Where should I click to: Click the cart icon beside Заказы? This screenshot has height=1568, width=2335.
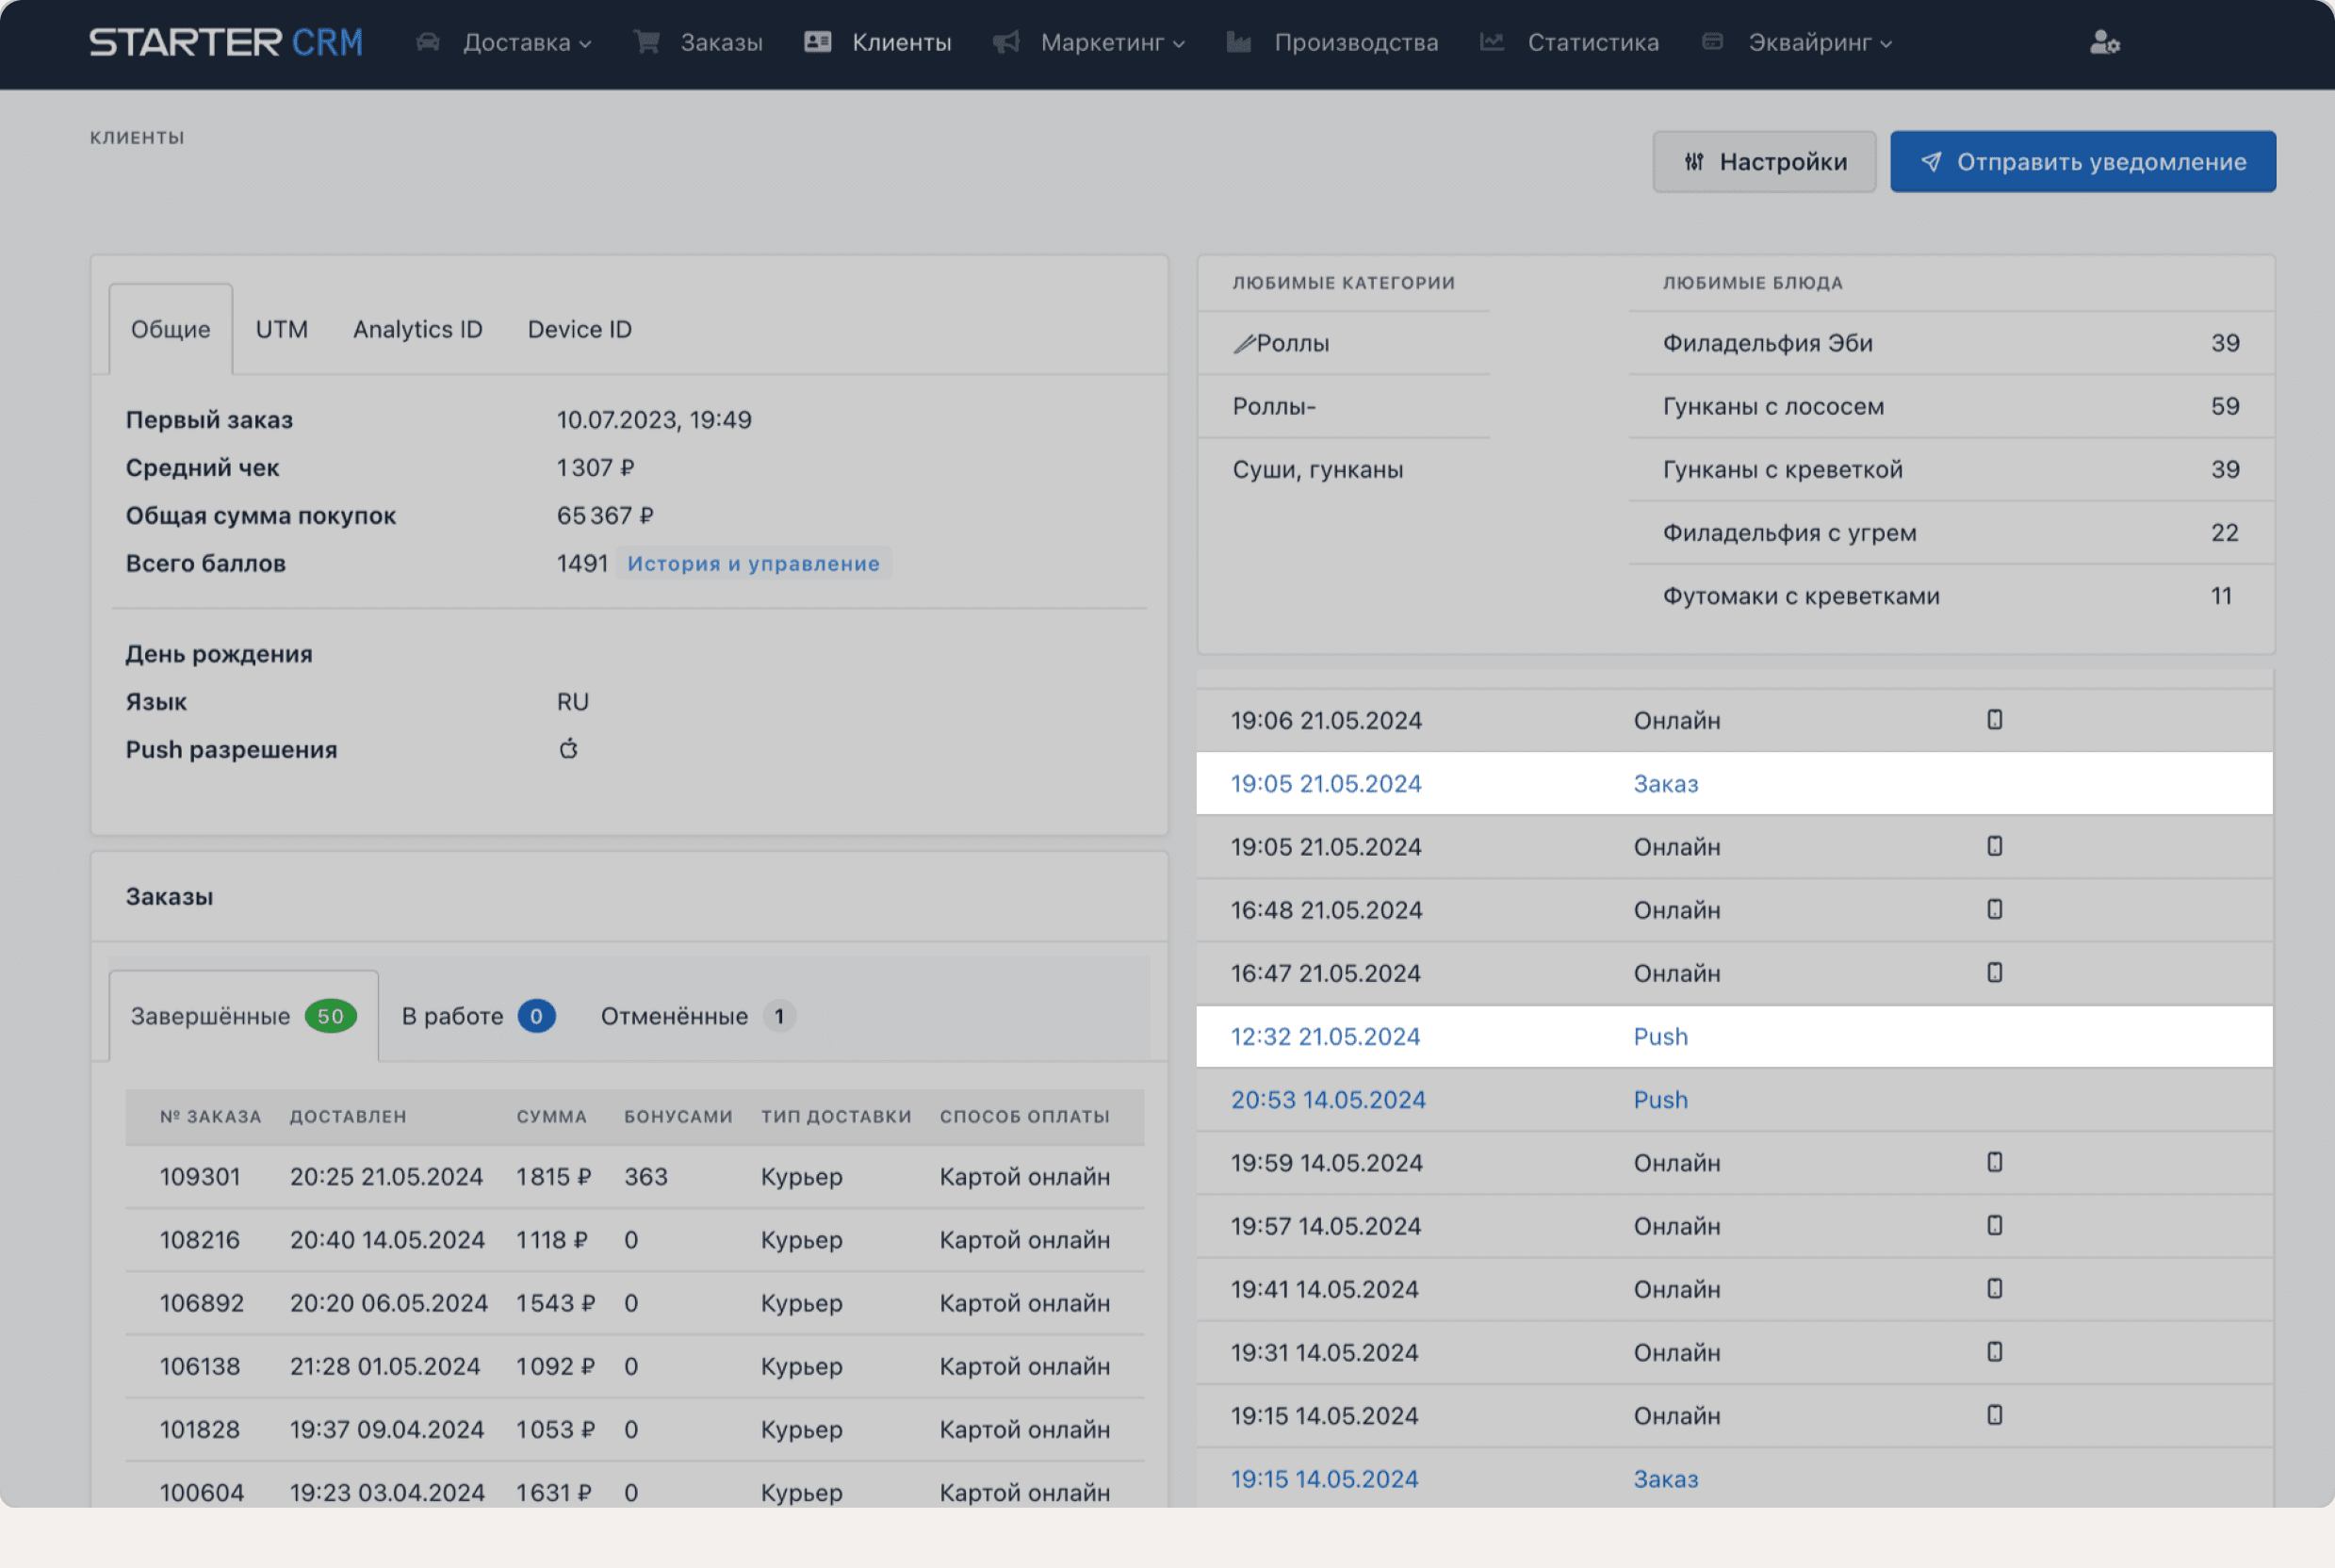[647, 42]
